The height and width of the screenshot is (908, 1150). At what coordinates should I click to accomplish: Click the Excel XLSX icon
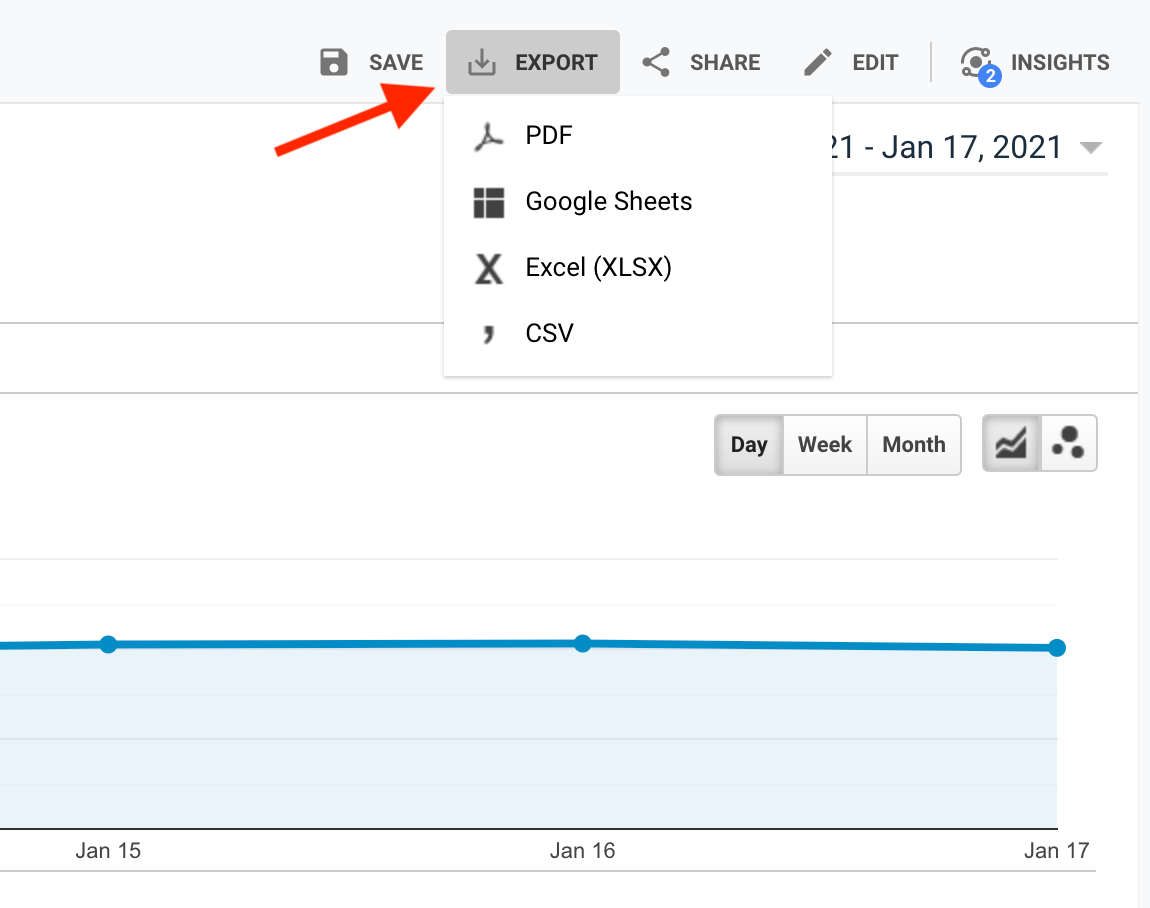click(x=489, y=267)
